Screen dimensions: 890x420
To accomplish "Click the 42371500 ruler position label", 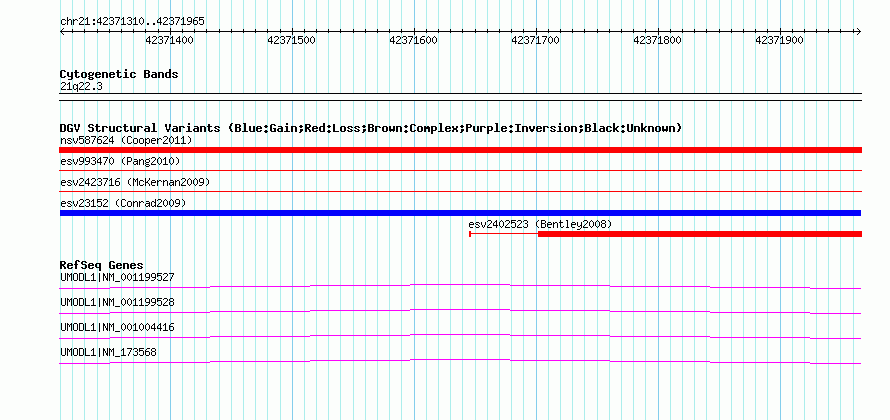I will click(x=292, y=40).
